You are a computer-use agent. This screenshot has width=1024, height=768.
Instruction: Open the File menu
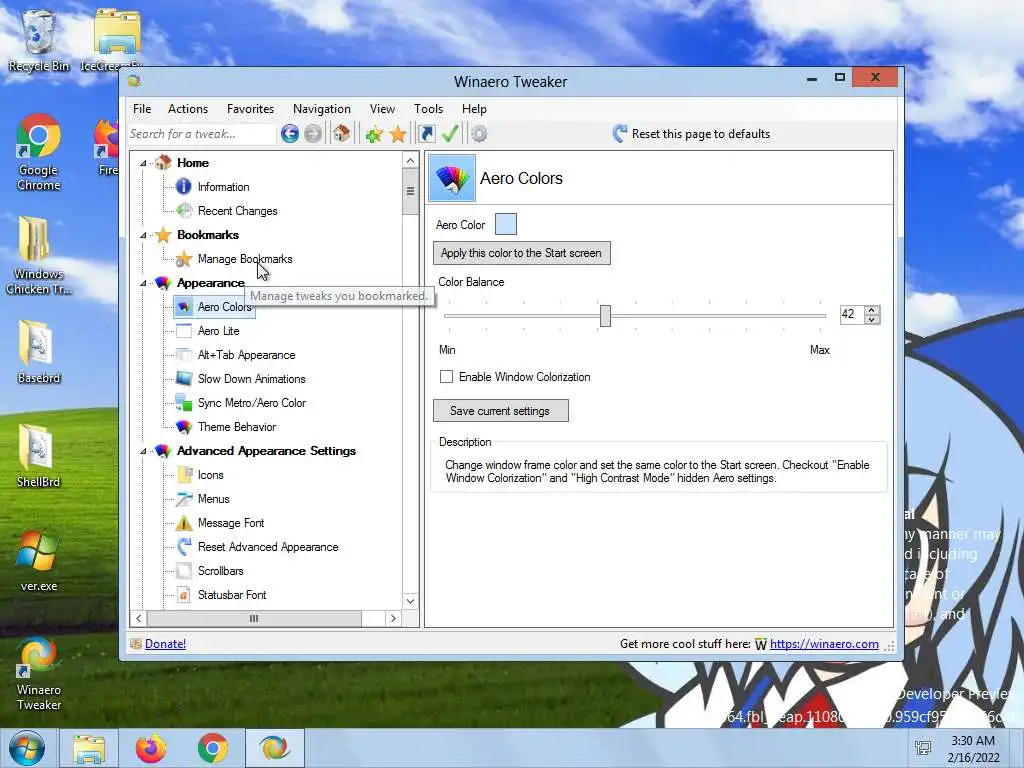tap(142, 109)
